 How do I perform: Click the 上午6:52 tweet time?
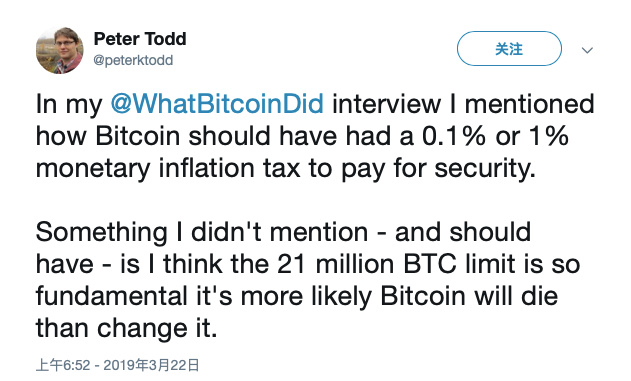tap(63, 365)
